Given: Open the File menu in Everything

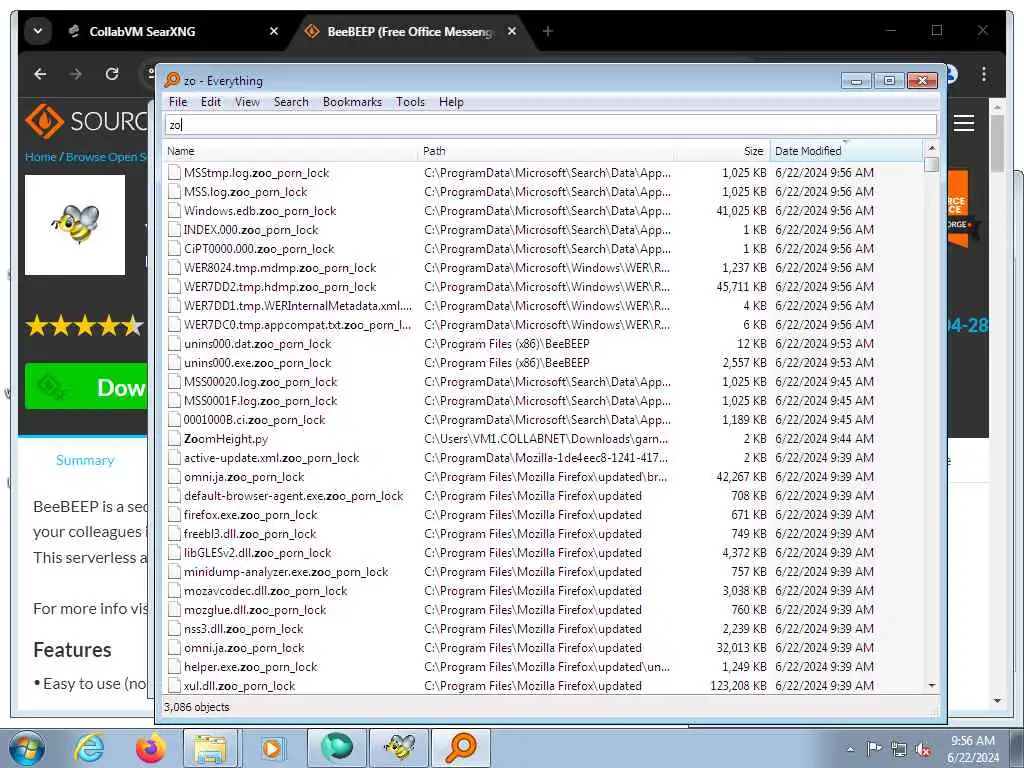Looking at the screenshot, I should click(178, 102).
